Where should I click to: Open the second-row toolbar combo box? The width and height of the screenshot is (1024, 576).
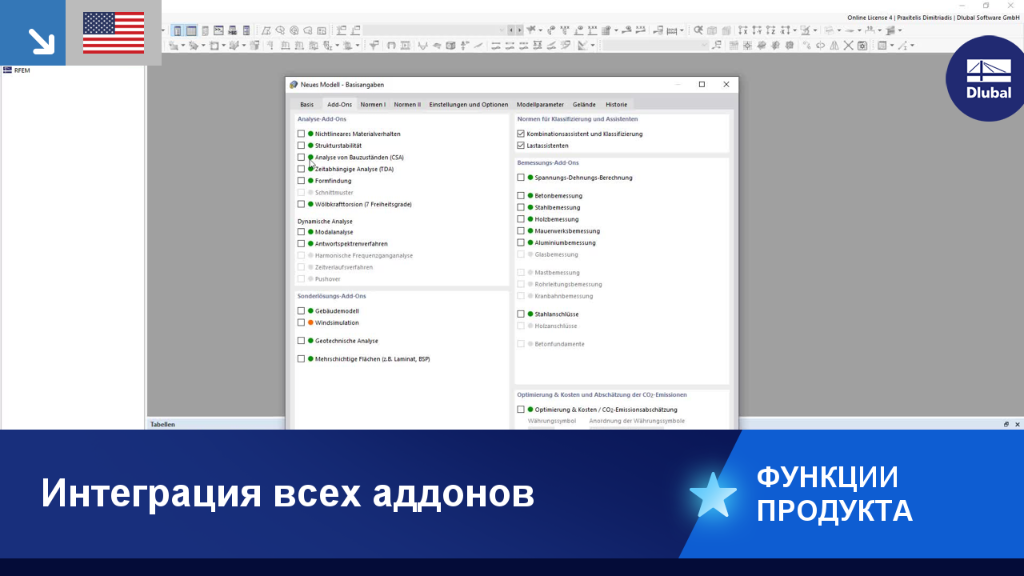[655, 46]
